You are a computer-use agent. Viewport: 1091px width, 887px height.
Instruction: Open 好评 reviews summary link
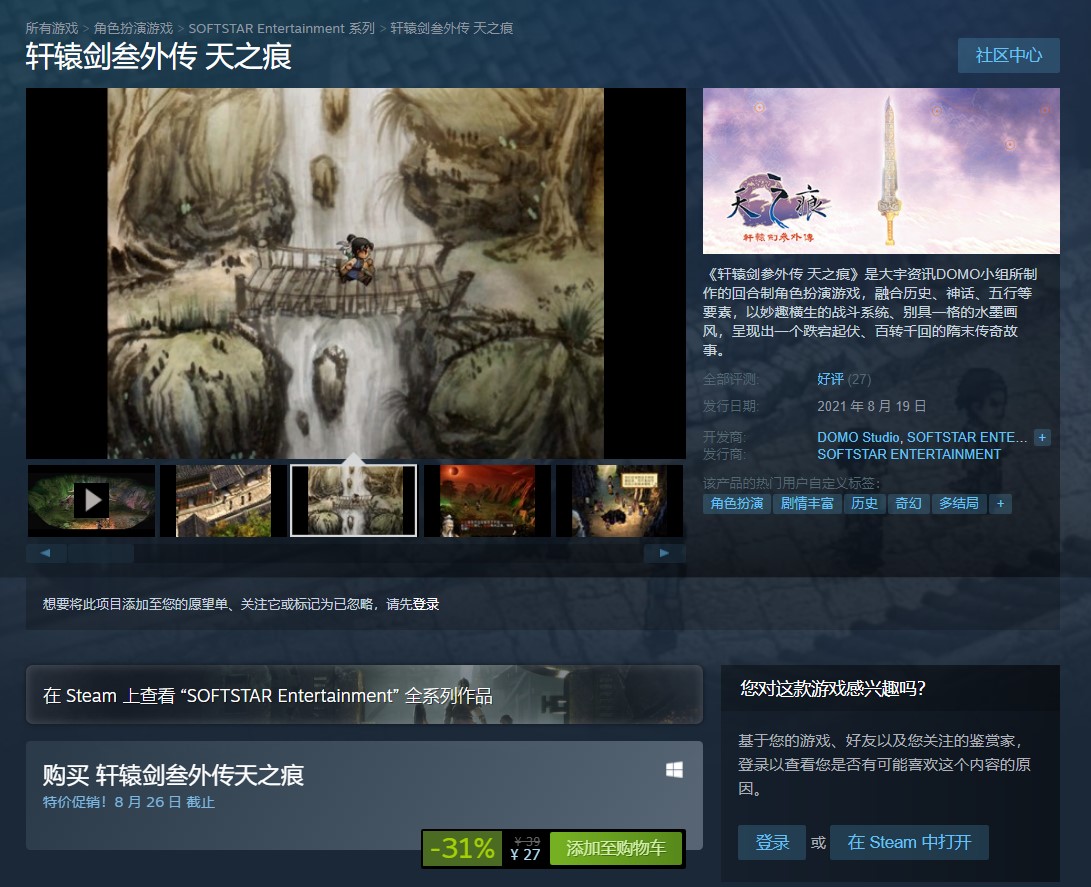click(x=830, y=379)
